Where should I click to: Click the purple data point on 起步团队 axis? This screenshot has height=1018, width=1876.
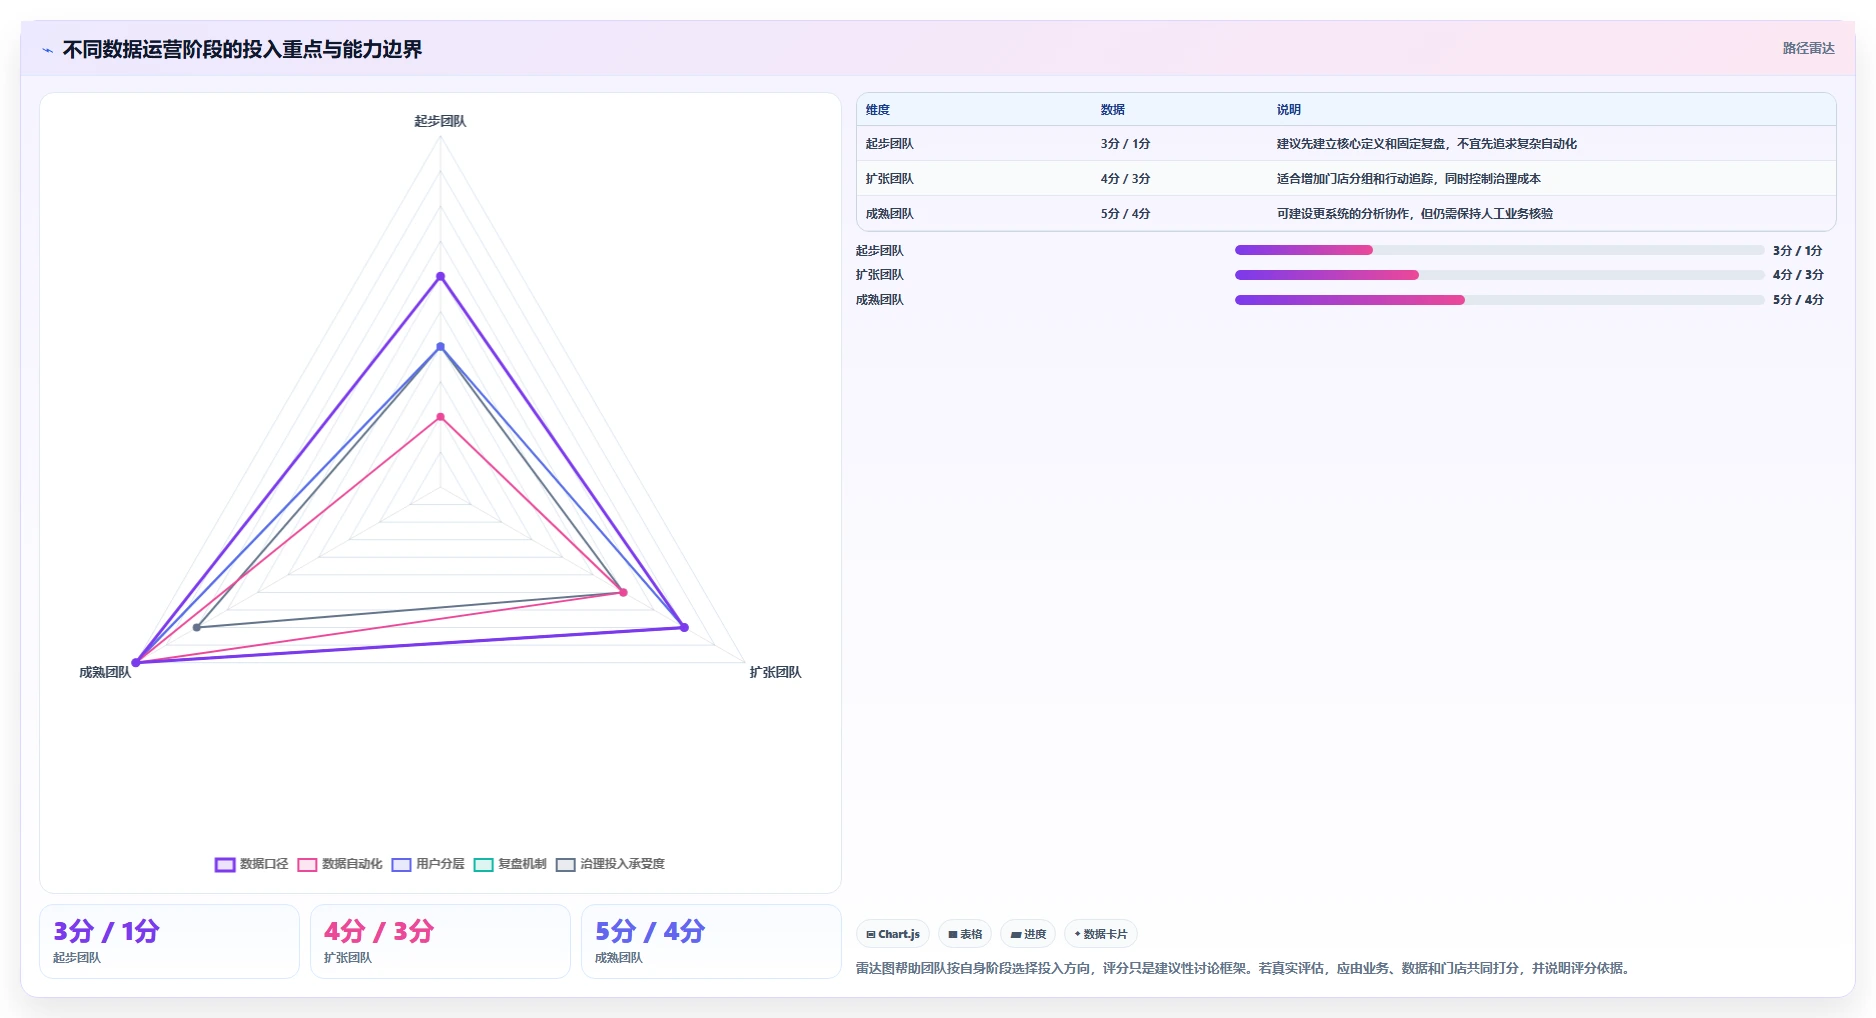(x=440, y=276)
